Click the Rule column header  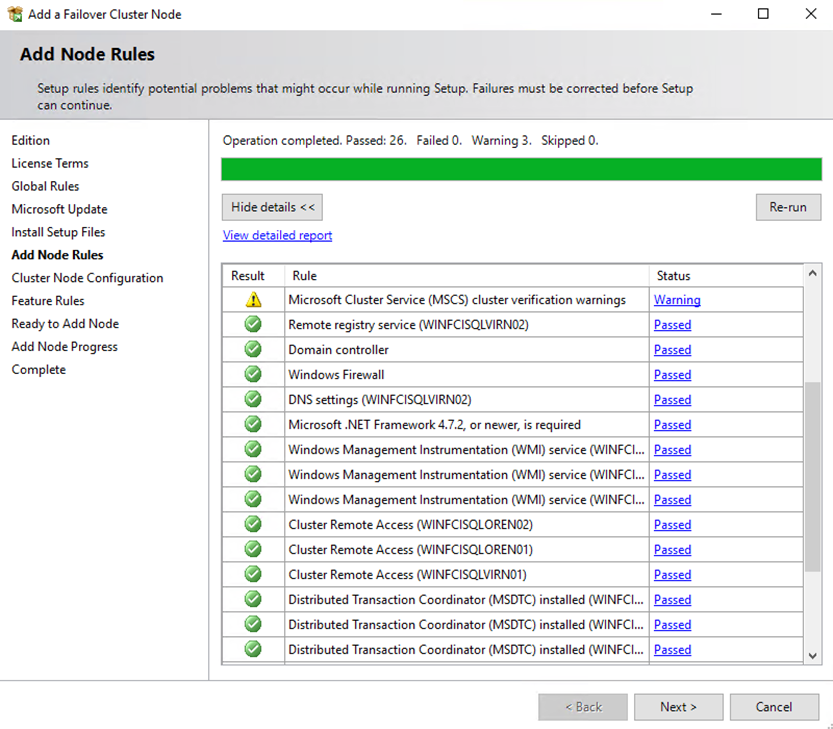pos(304,276)
